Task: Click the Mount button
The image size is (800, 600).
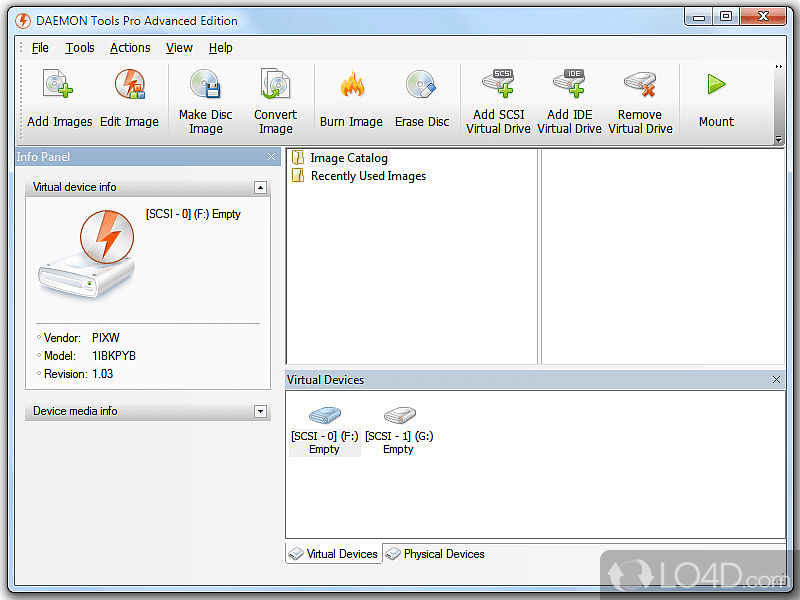Action: coord(716,97)
